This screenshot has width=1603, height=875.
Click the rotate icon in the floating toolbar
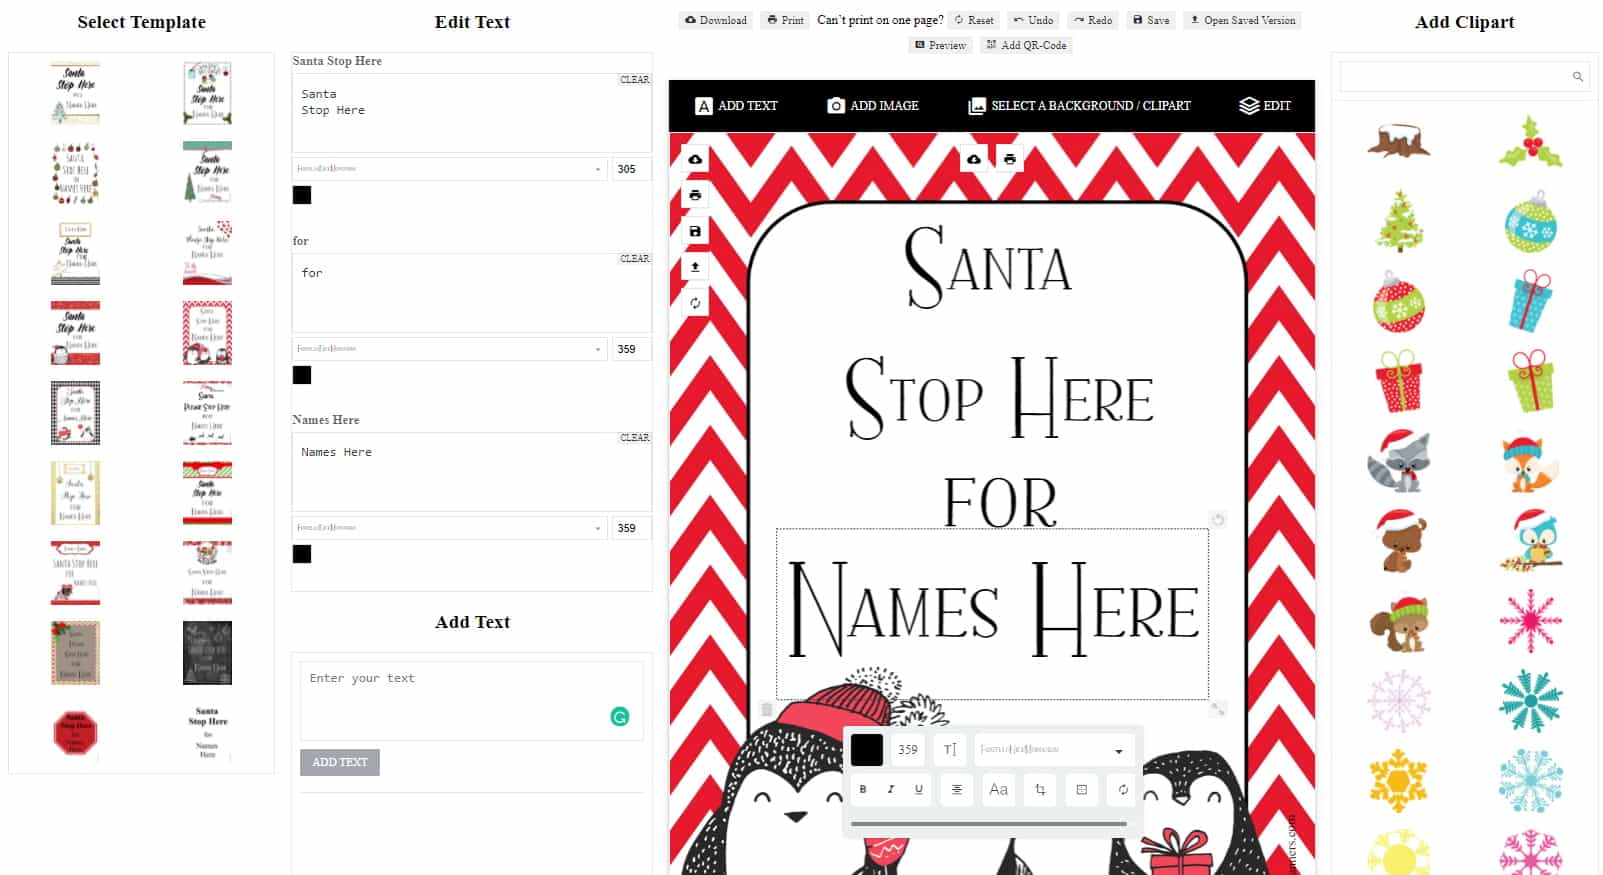coord(1123,789)
